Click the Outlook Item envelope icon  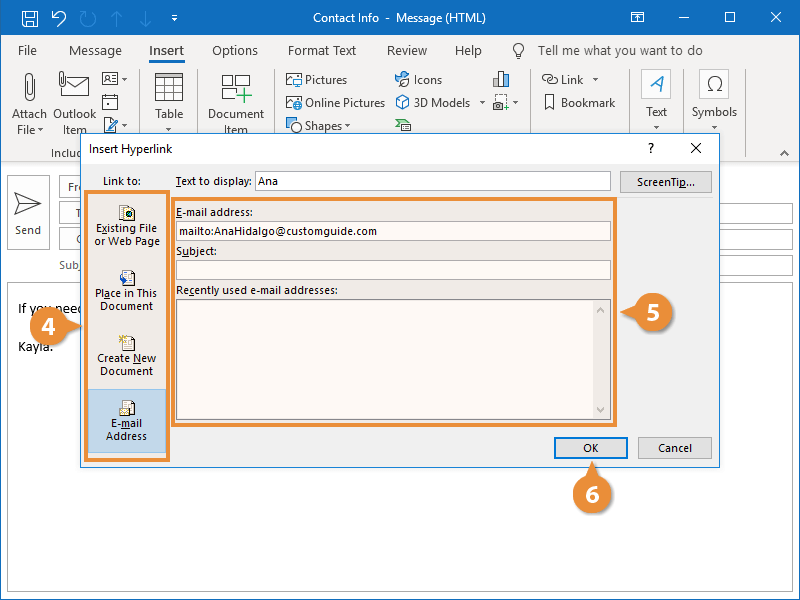[x=74, y=86]
